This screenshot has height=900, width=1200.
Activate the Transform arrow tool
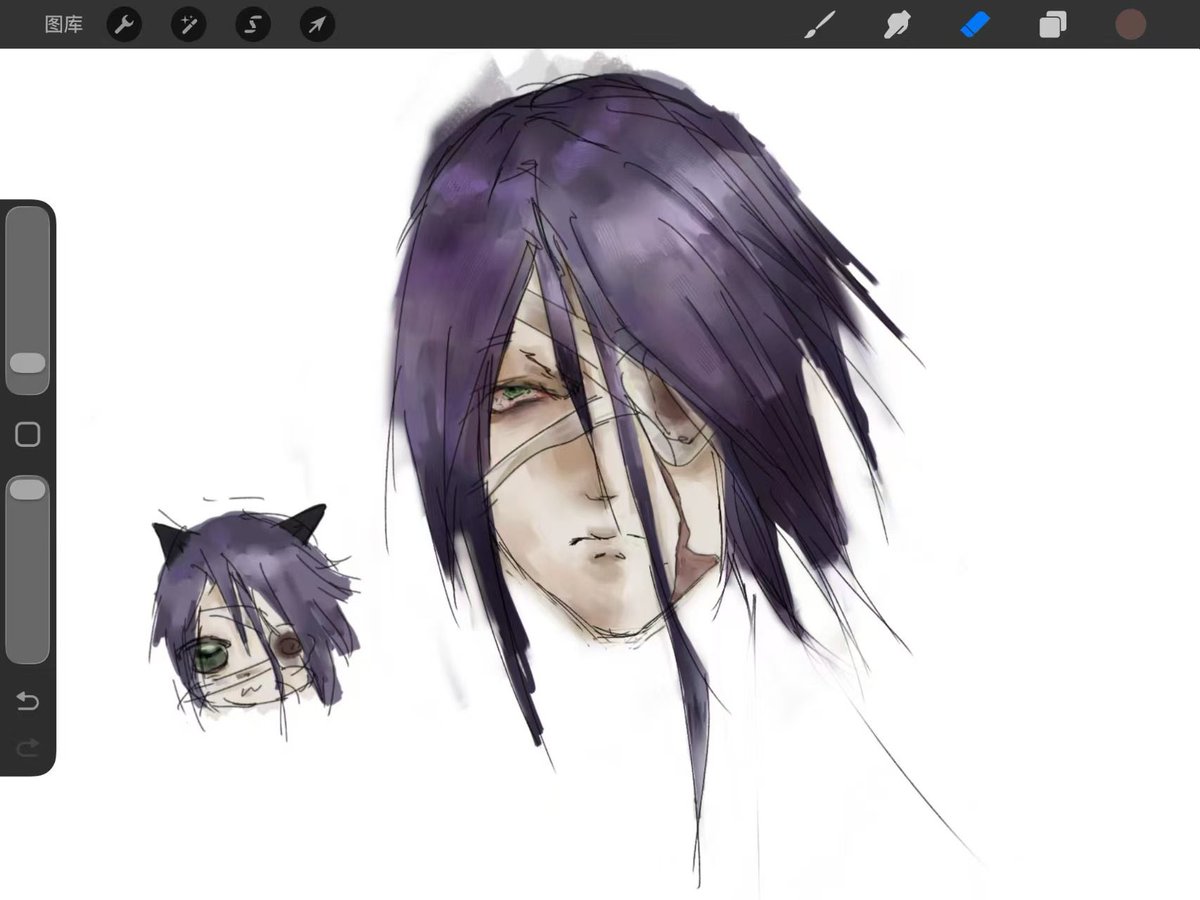tap(317, 24)
